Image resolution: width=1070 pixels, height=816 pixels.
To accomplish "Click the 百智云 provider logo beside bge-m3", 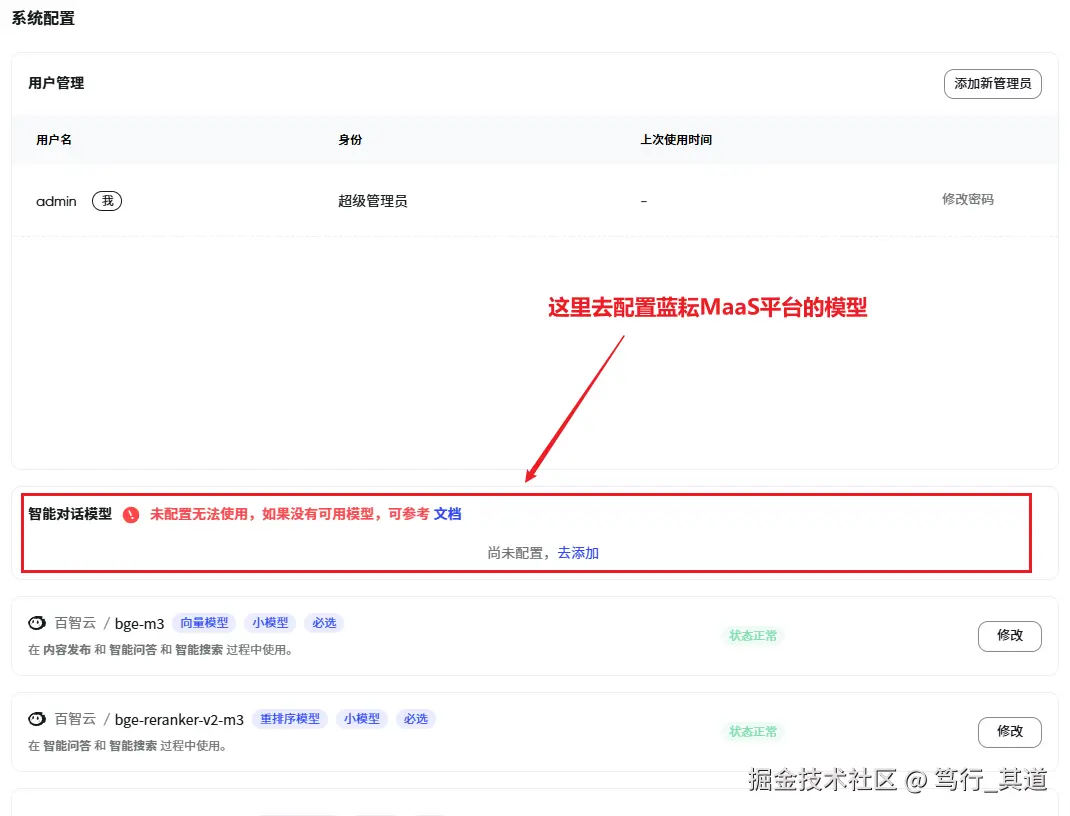I will pos(37,622).
